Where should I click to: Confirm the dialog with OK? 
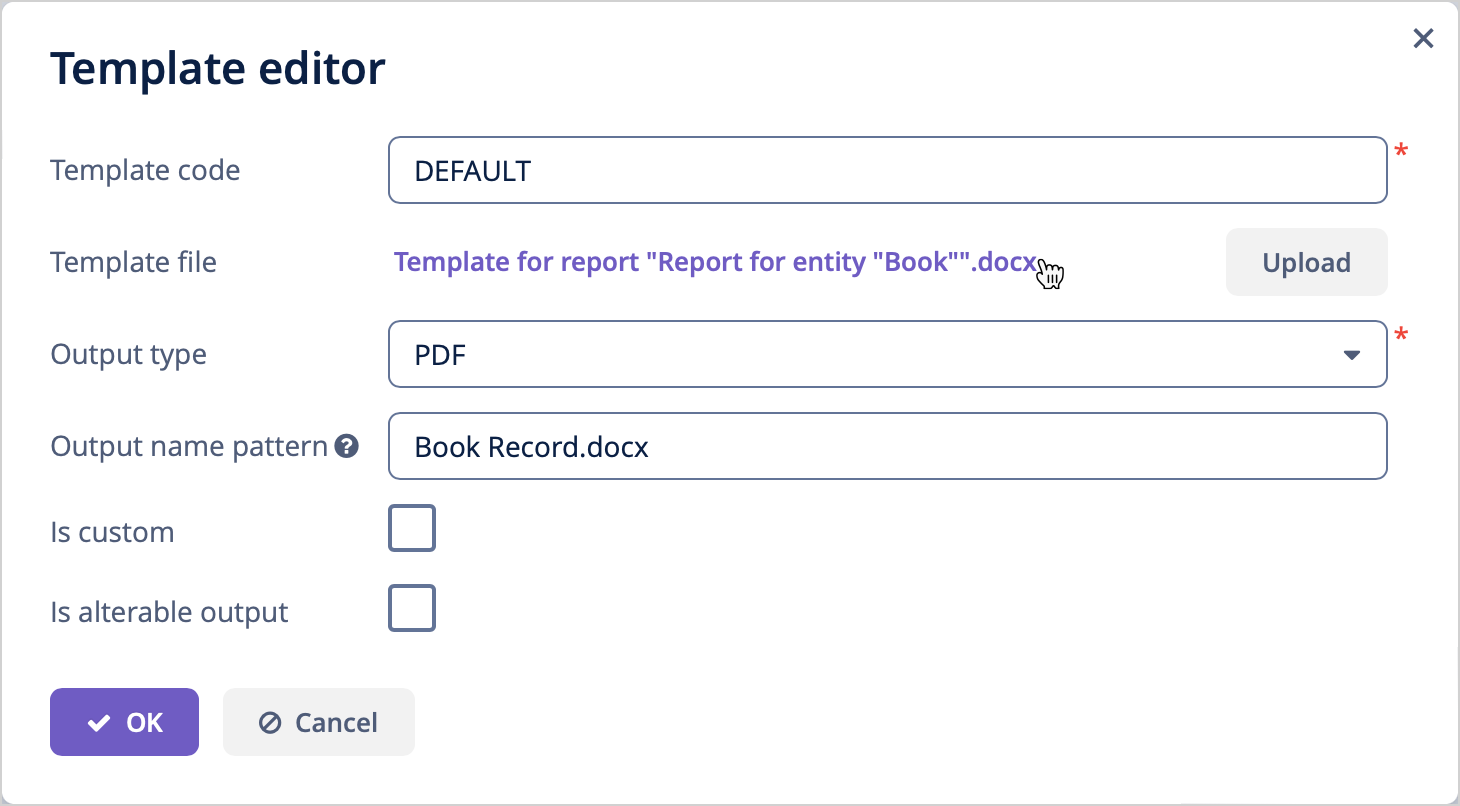pyautogui.click(x=124, y=722)
